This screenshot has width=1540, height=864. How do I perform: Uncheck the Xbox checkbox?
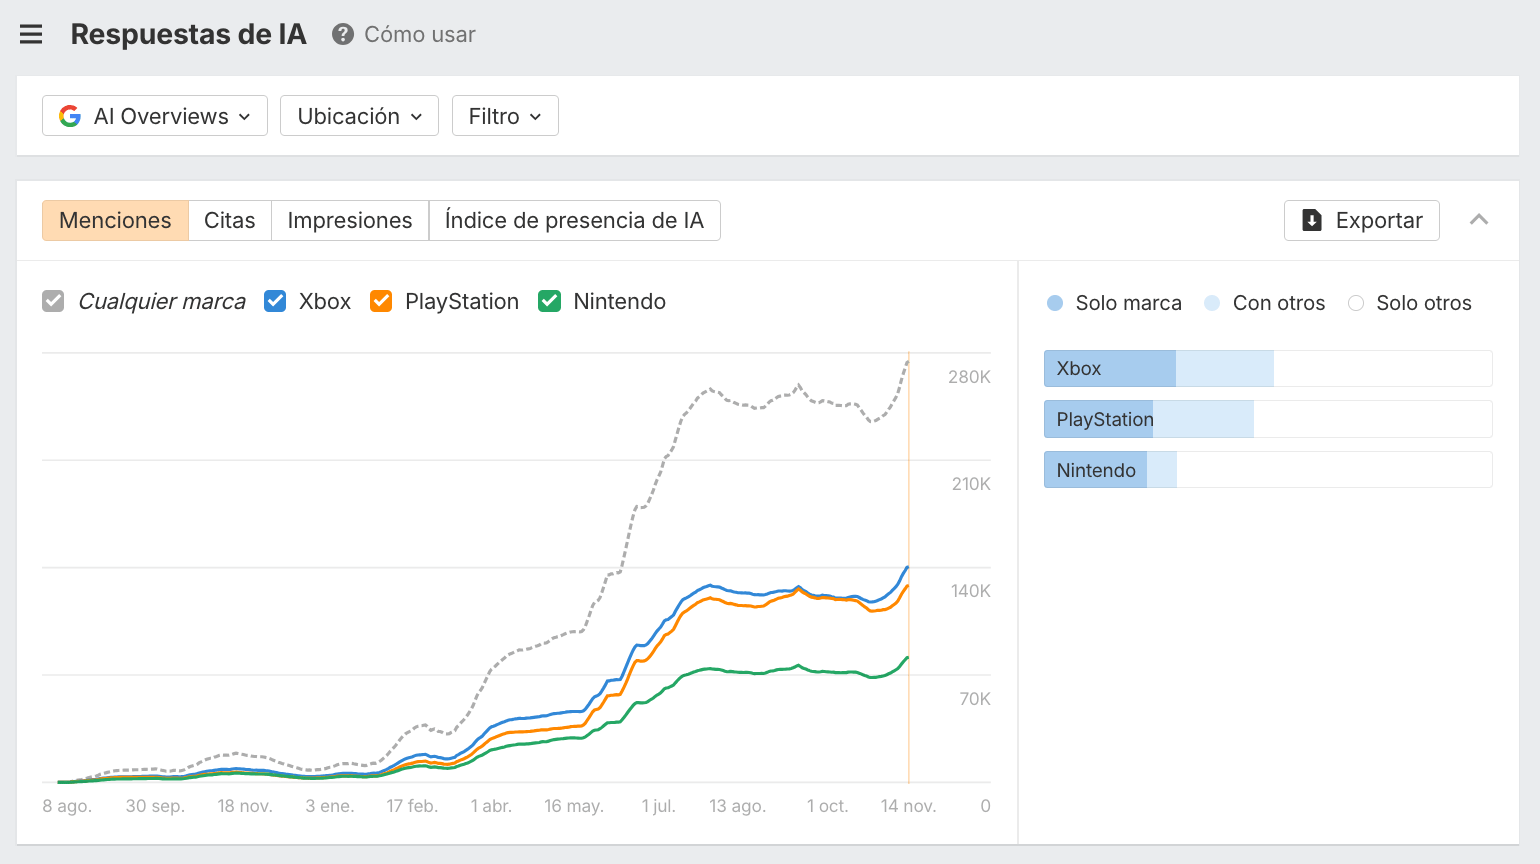pos(275,300)
